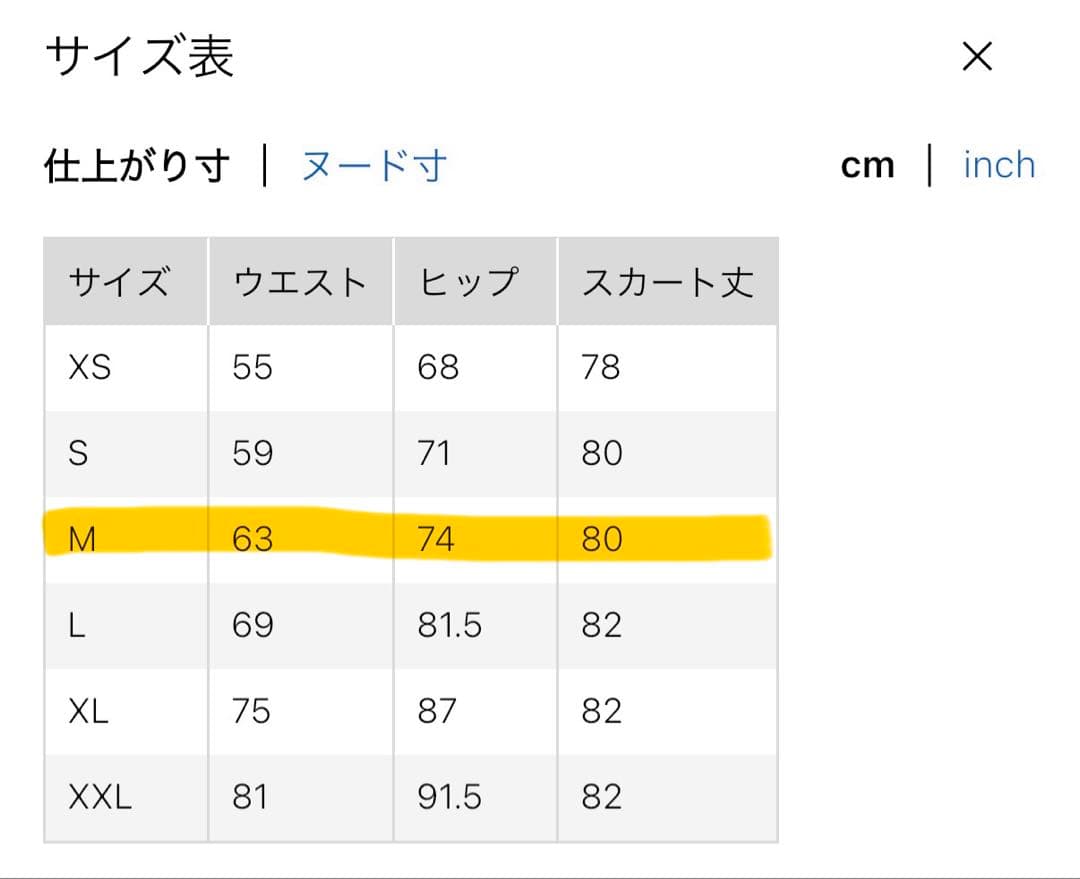Screen dimensions: 1080x879
Task: Select the 仕上がり寸 tab
Action: point(137,166)
